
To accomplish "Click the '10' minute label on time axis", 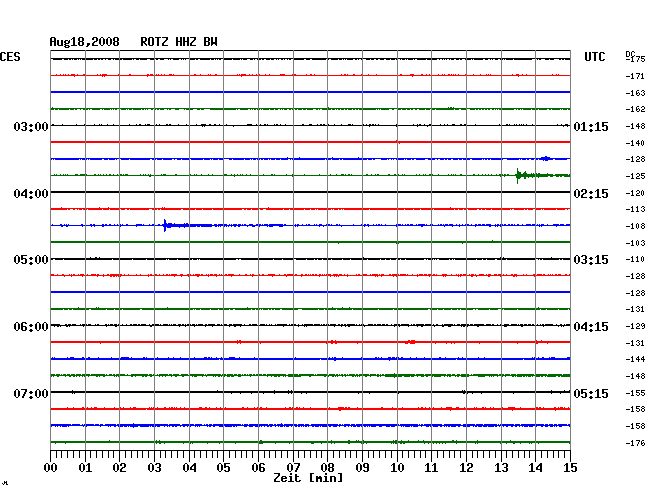I will (397, 468).
